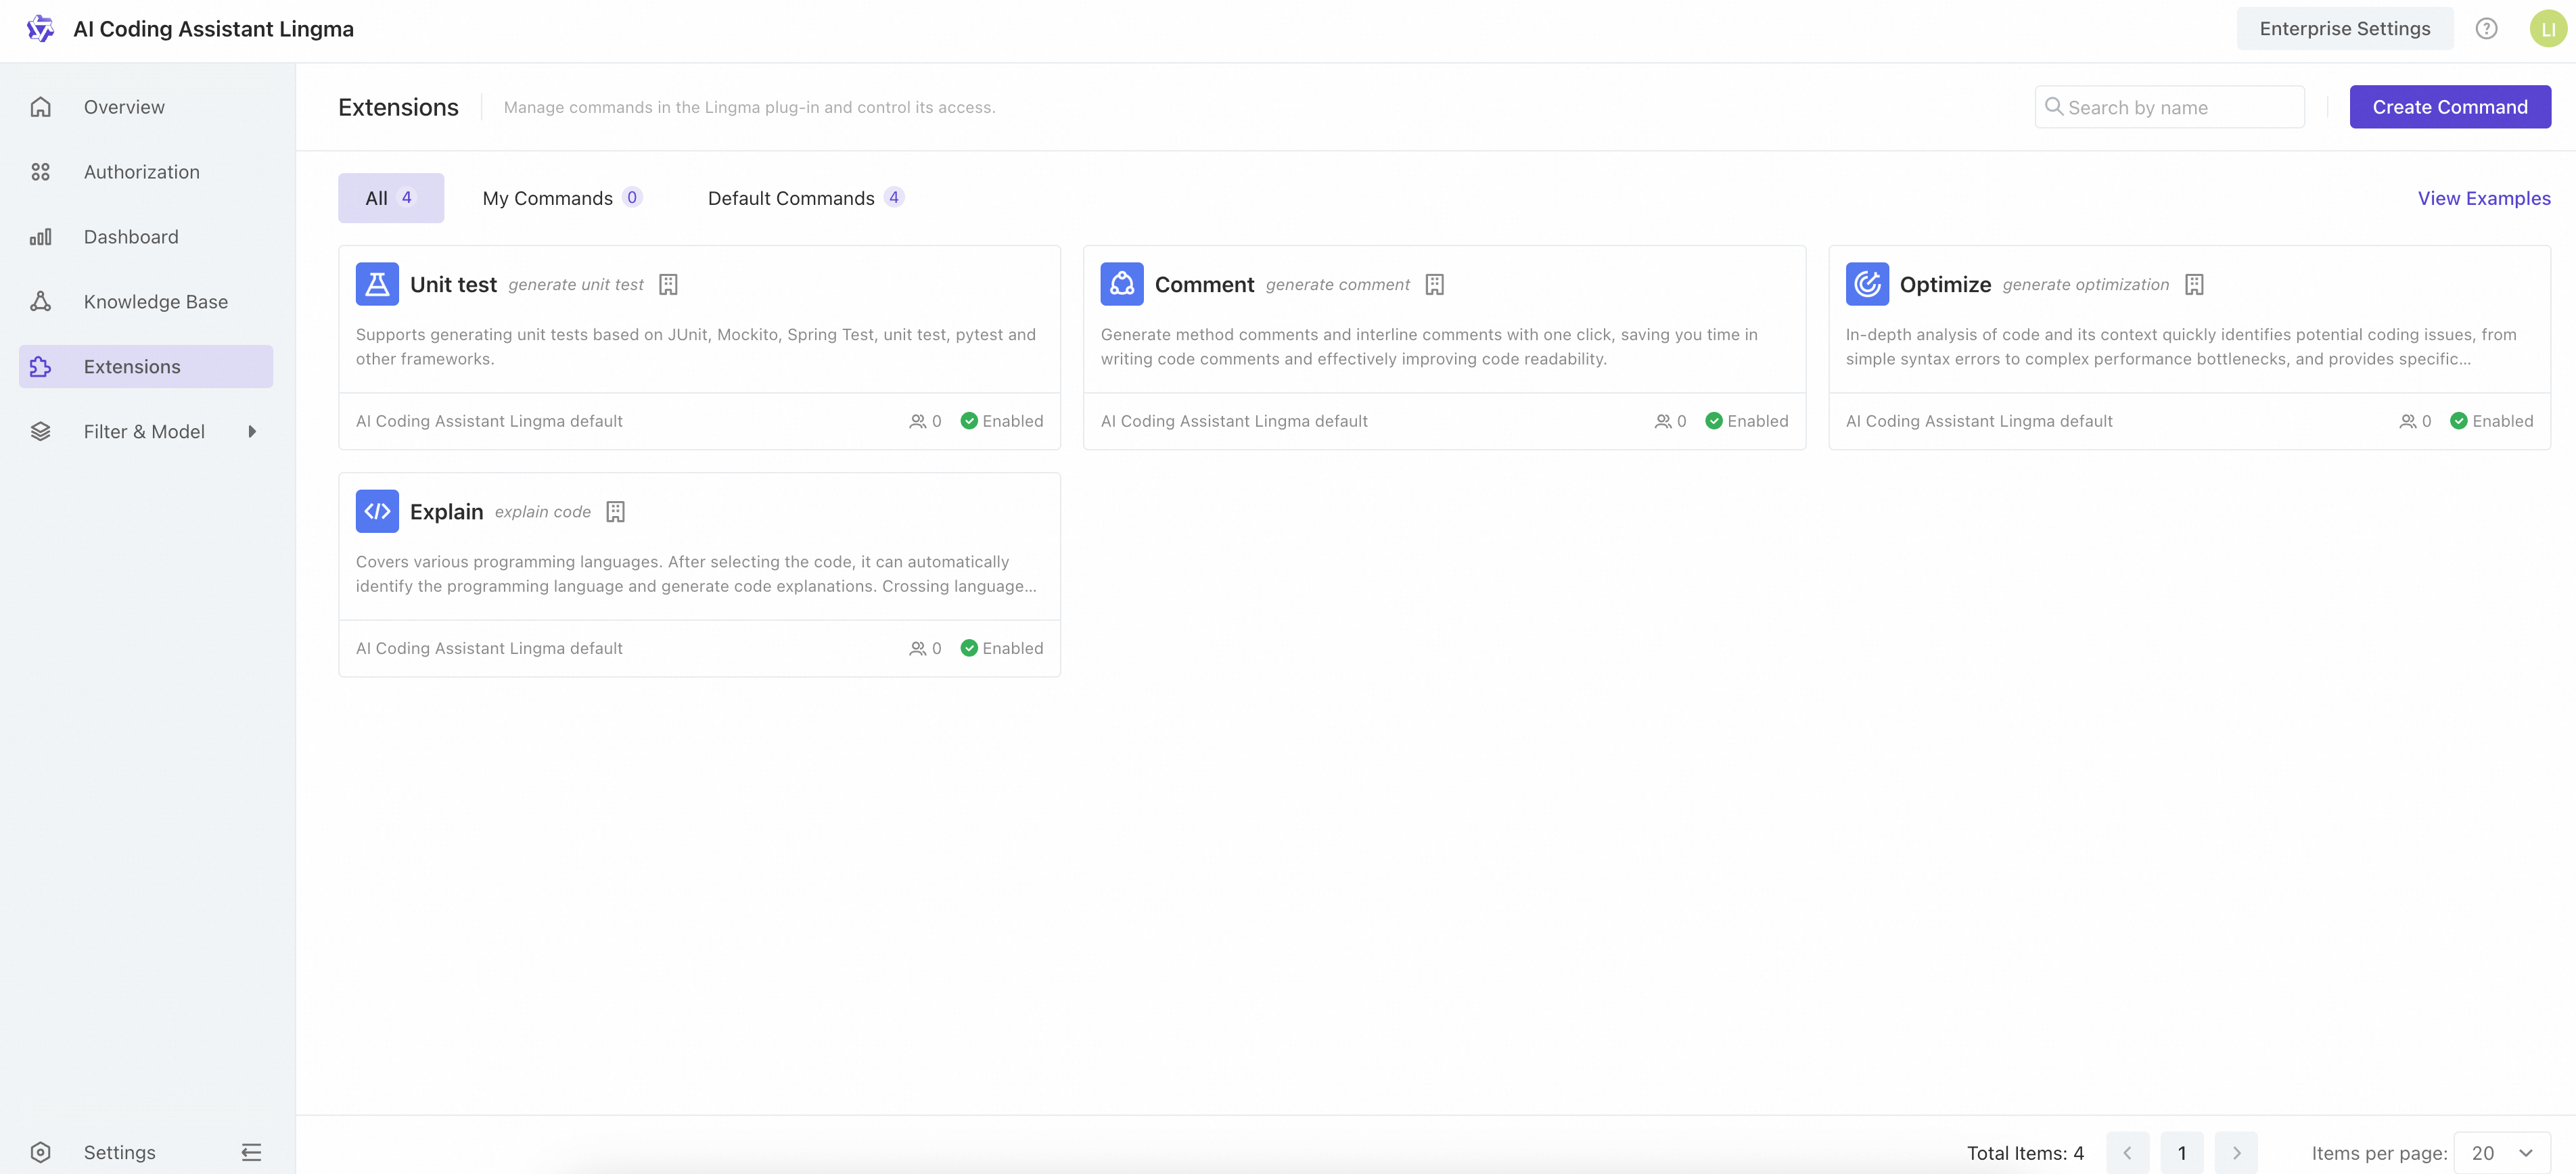Open the items per page dropdown

pos(2502,1153)
